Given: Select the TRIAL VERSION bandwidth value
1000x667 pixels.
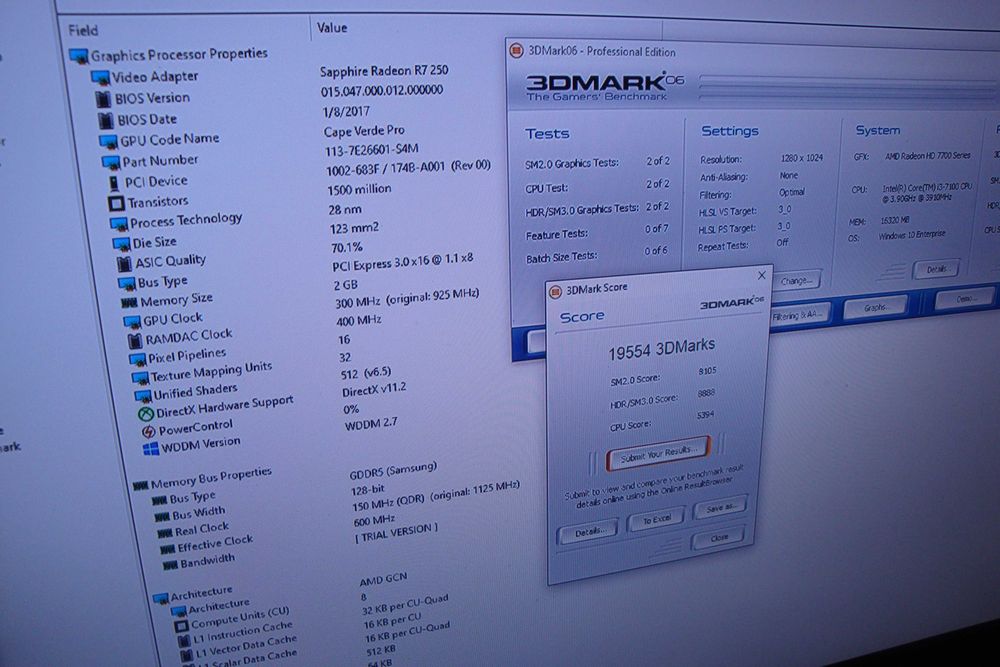Looking at the screenshot, I should pos(397,533).
